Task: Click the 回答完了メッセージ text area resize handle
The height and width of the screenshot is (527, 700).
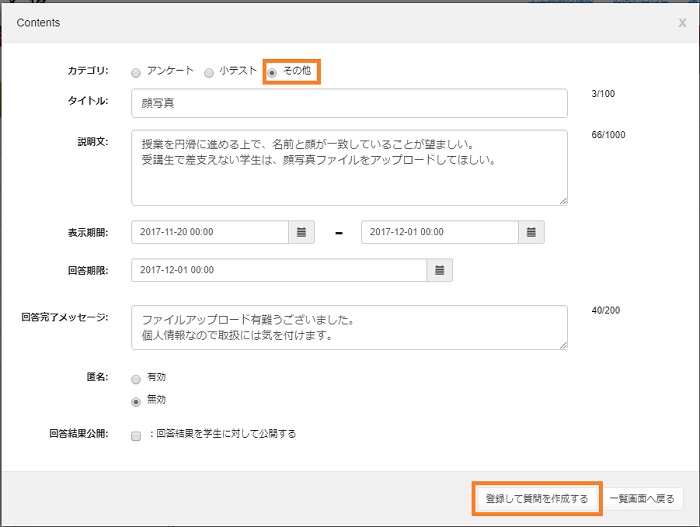Action: 563,345
